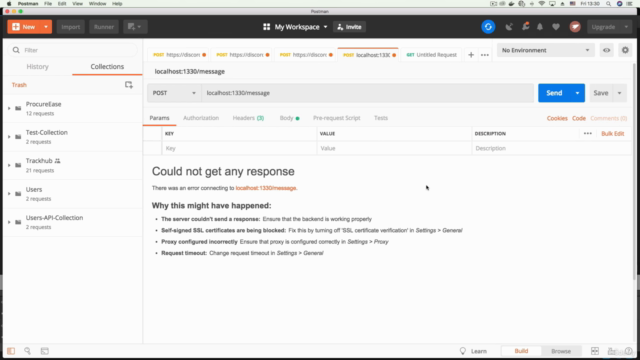Click the Invite button
Screen dimensions: 640x360
click(x=350, y=27)
